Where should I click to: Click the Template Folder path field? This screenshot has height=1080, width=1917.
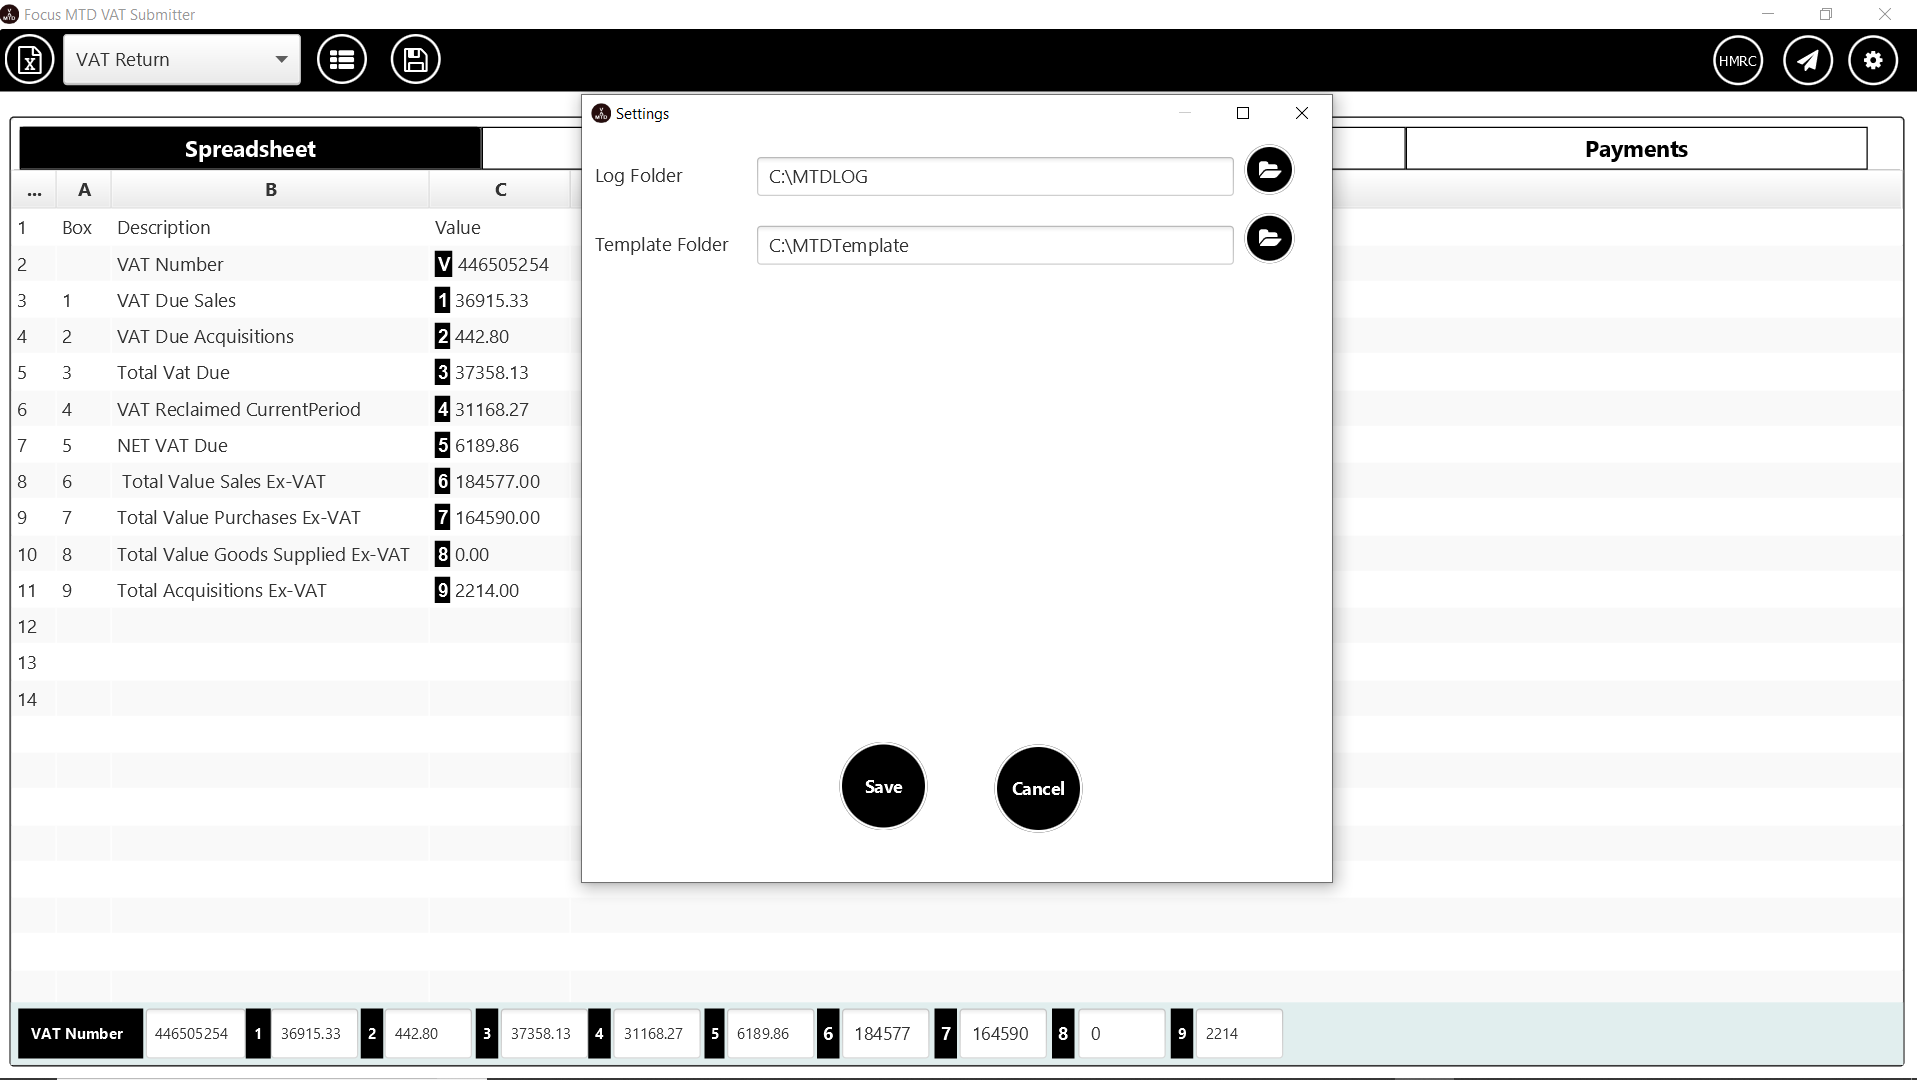(x=995, y=245)
